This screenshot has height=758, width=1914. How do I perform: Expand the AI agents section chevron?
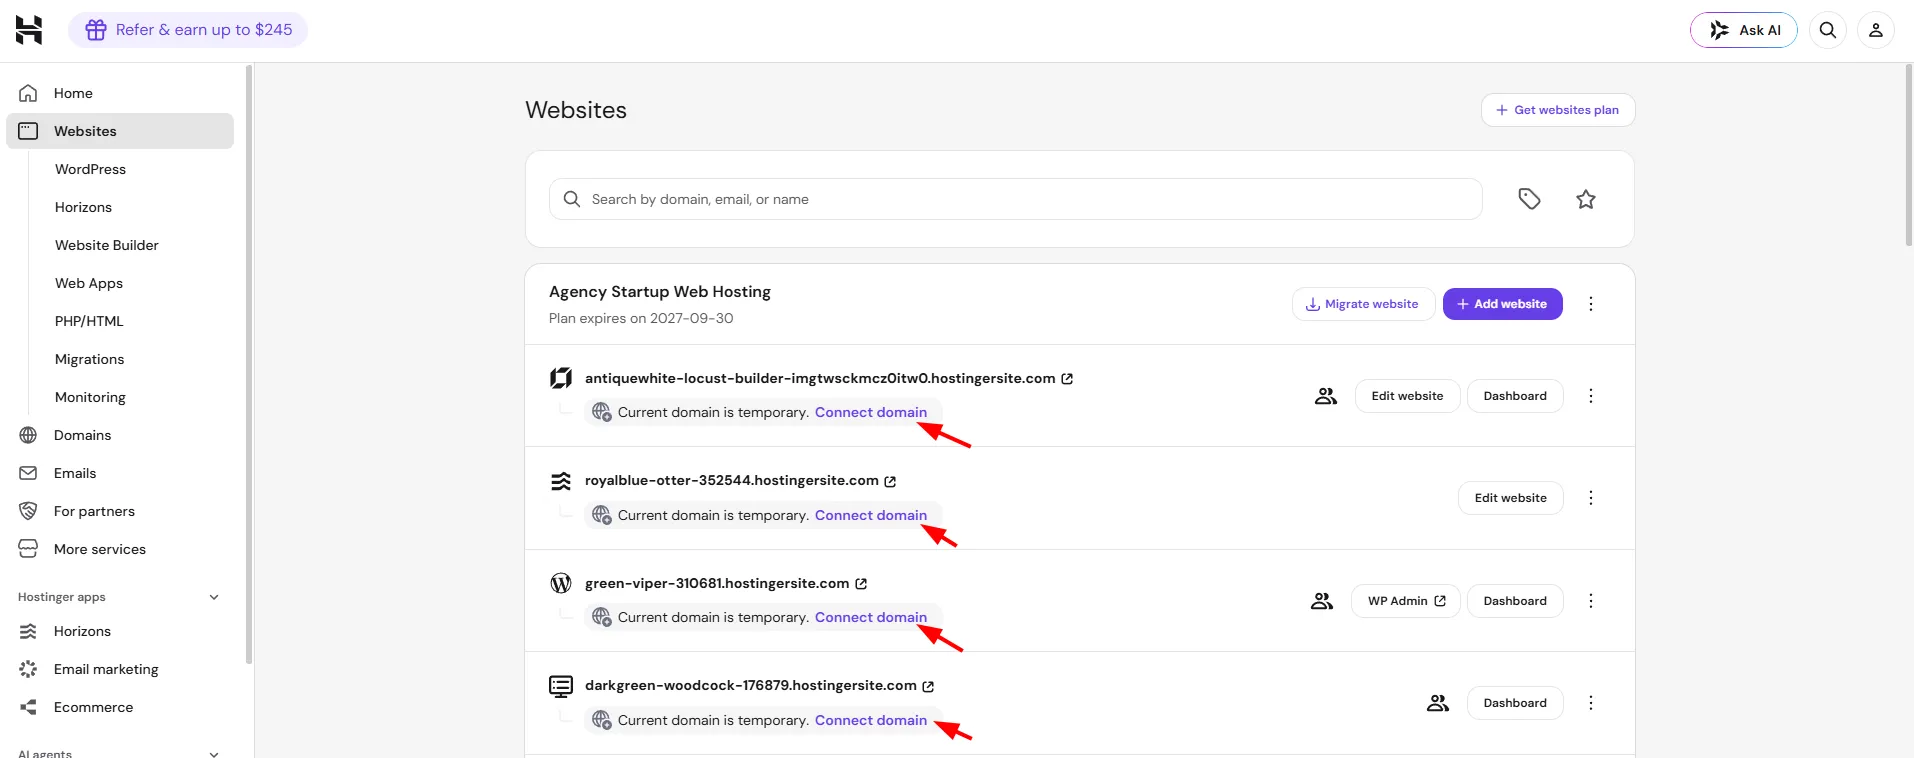coord(214,753)
